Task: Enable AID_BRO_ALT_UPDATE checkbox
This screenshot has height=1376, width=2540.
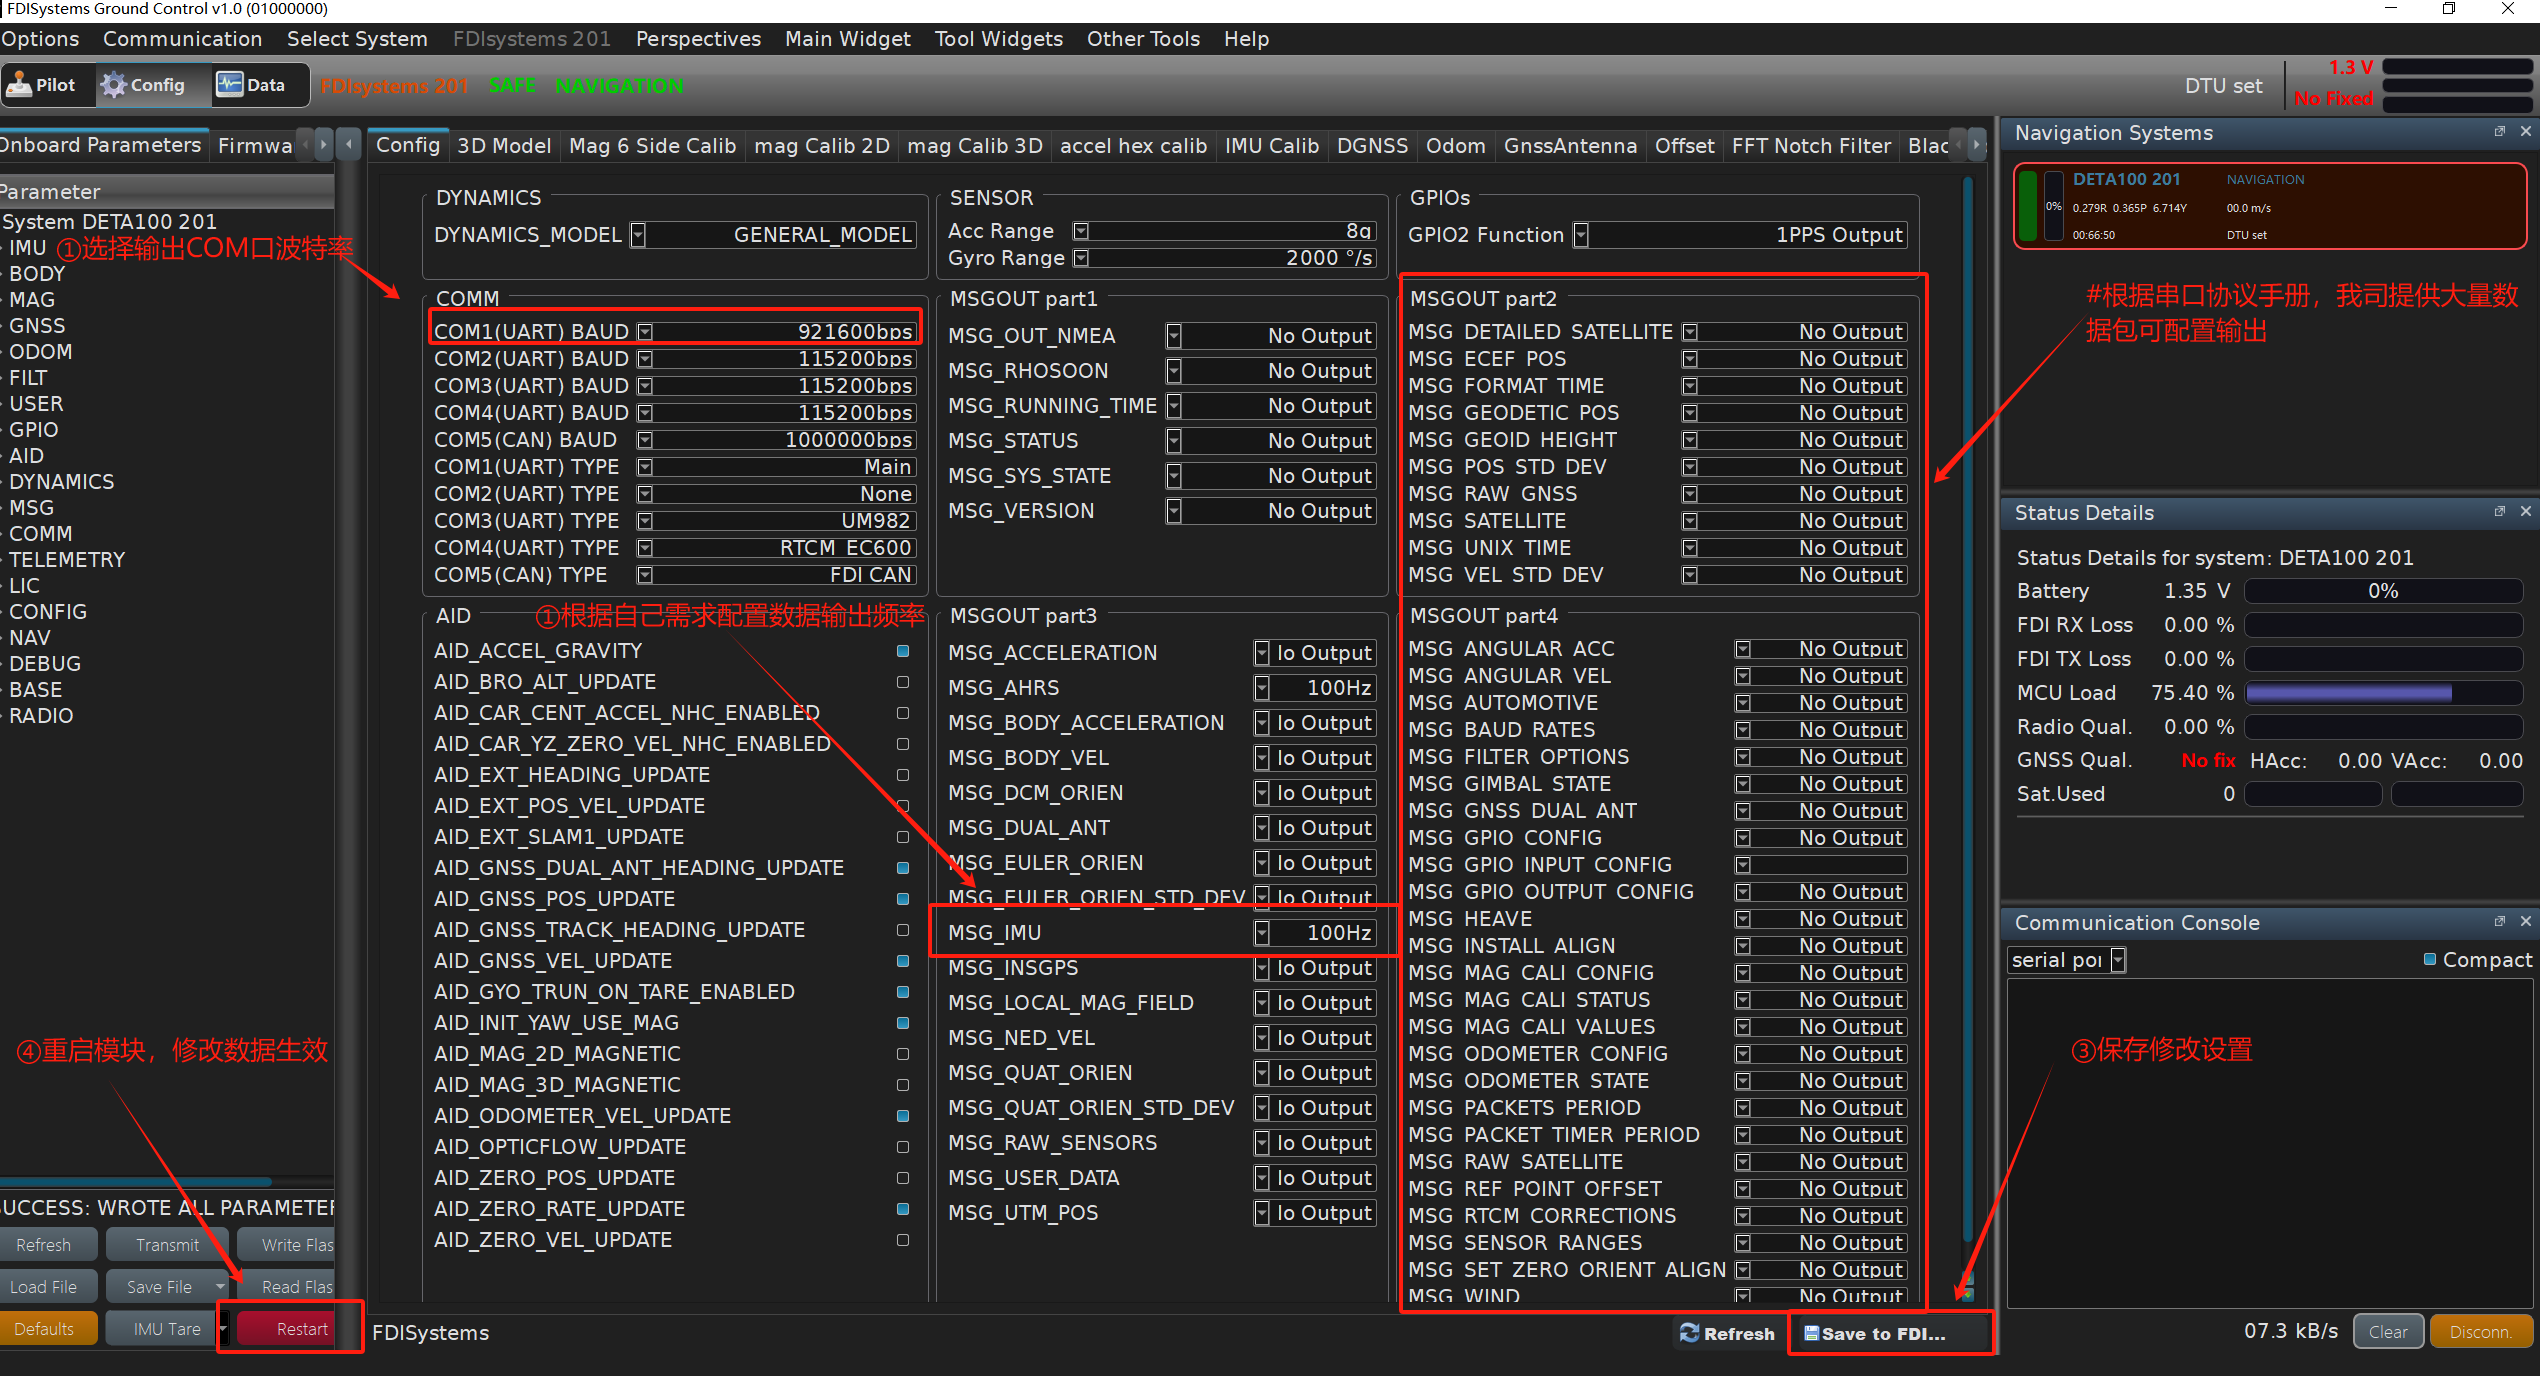Action: (x=903, y=682)
